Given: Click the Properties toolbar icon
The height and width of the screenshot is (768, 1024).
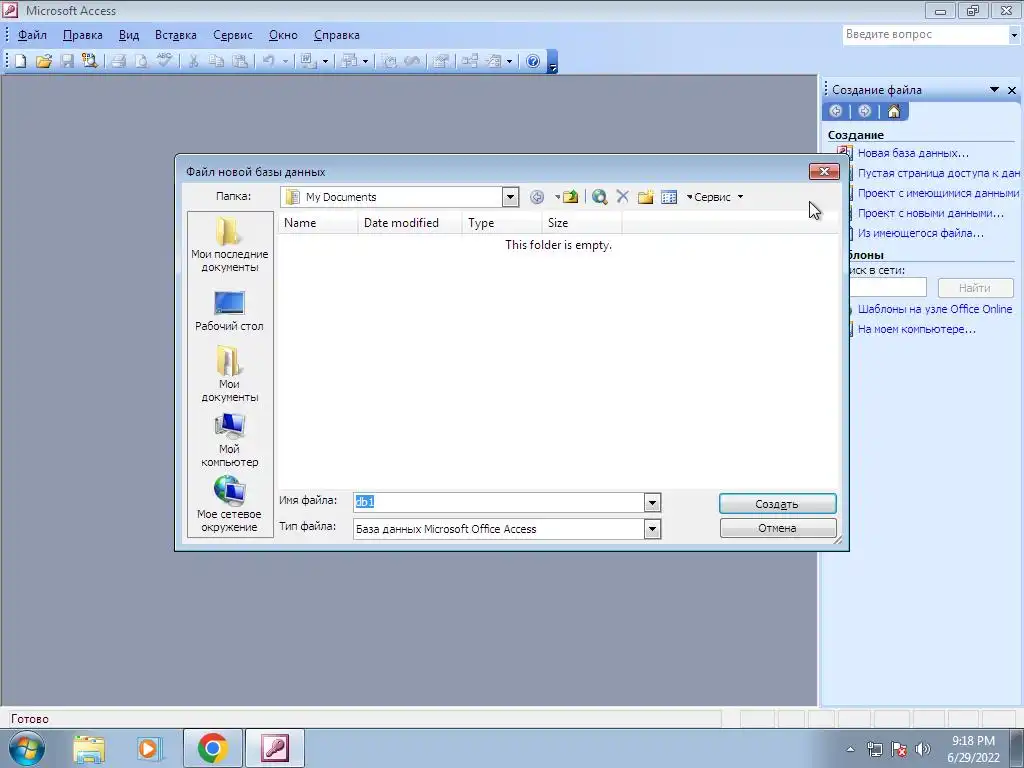Looking at the screenshot, I should coord(441,61).
